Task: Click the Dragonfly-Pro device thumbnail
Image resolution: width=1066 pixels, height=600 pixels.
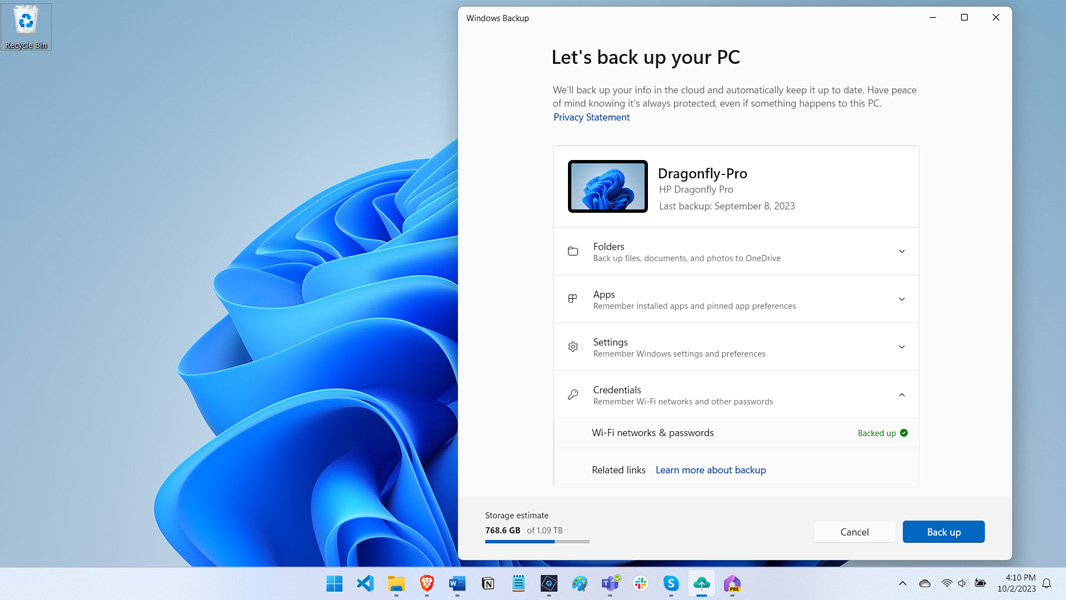Action: click(608, 186)
